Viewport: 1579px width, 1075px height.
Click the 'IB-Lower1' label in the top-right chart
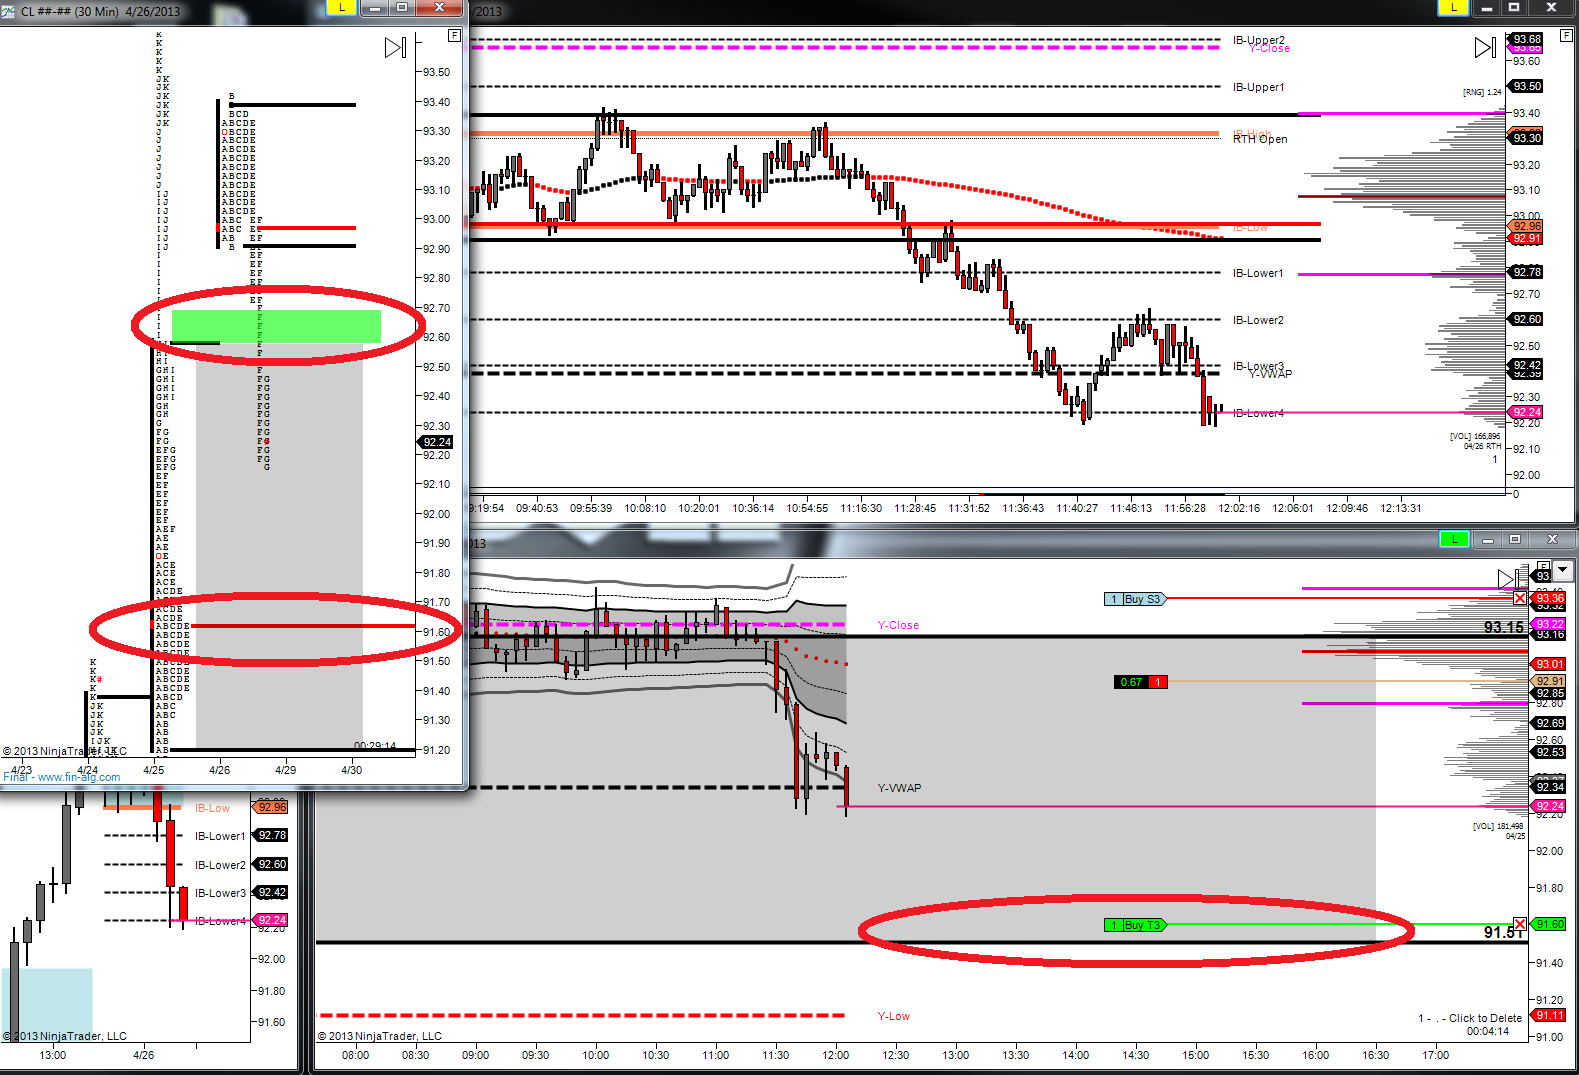pyautogui.click(x=1258, y=273)
